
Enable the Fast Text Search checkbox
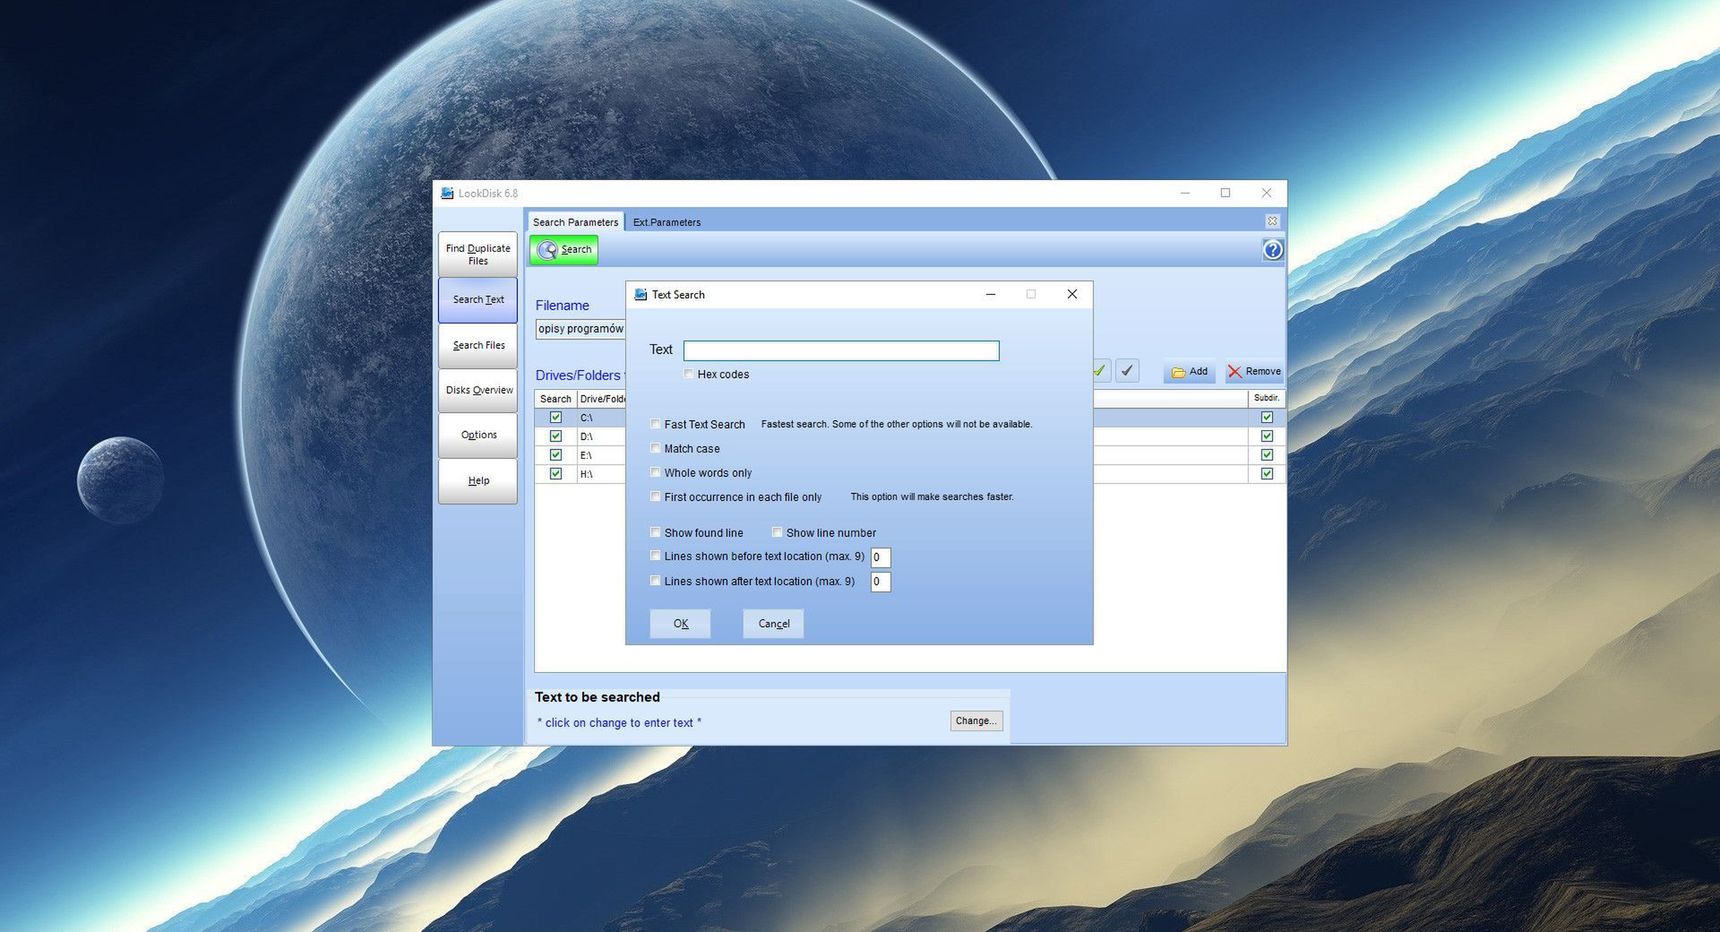coord(655,424)
